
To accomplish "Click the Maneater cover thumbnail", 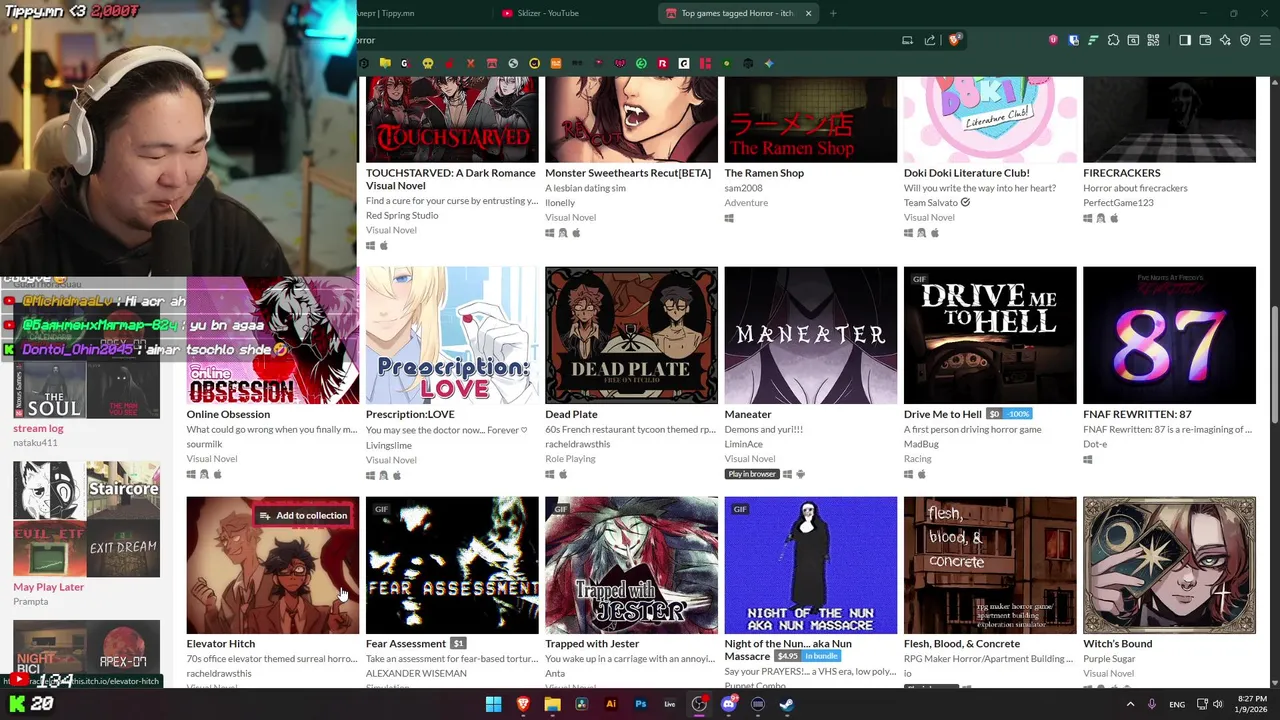I will point(811,335).
